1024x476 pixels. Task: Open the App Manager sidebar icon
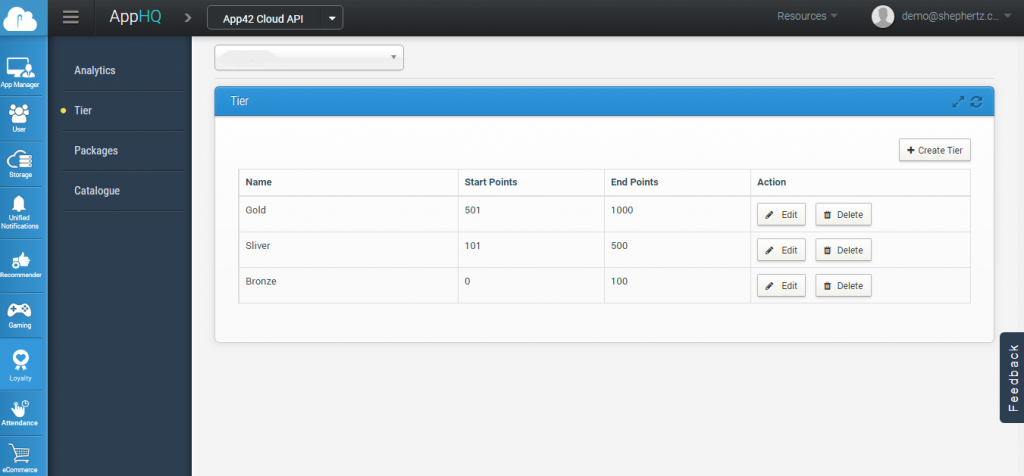pos(20,70)
